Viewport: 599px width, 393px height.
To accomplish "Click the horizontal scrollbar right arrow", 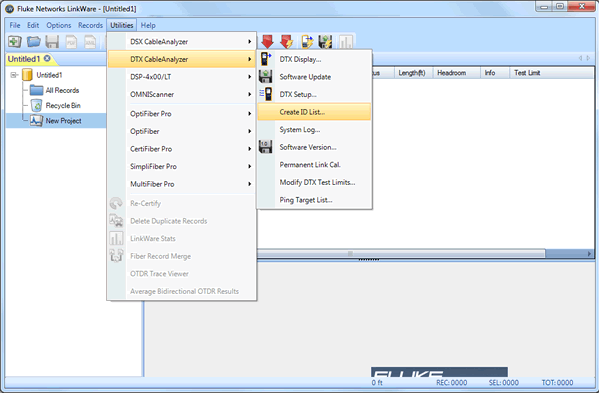I will (x=589, y=253).
